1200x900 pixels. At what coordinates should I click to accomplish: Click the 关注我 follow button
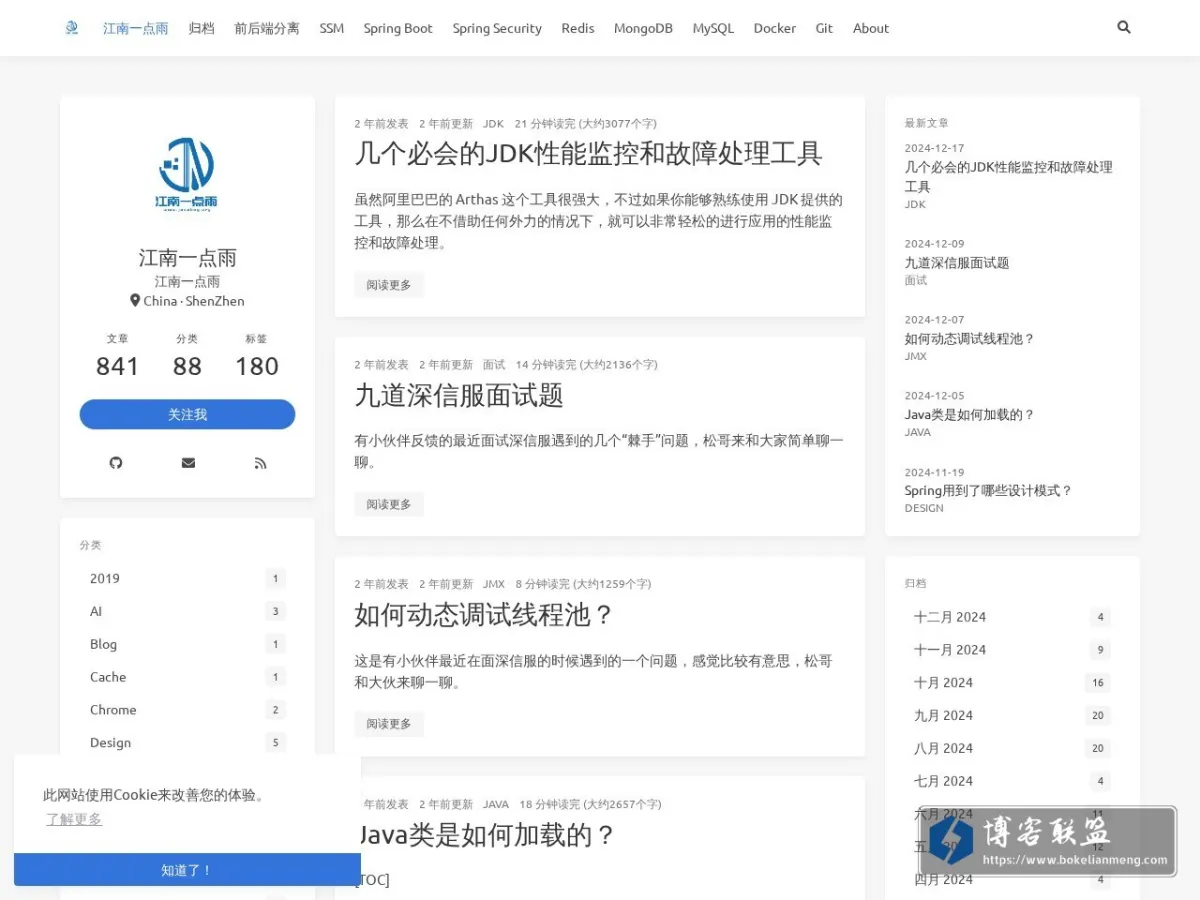tap(187, 414)
